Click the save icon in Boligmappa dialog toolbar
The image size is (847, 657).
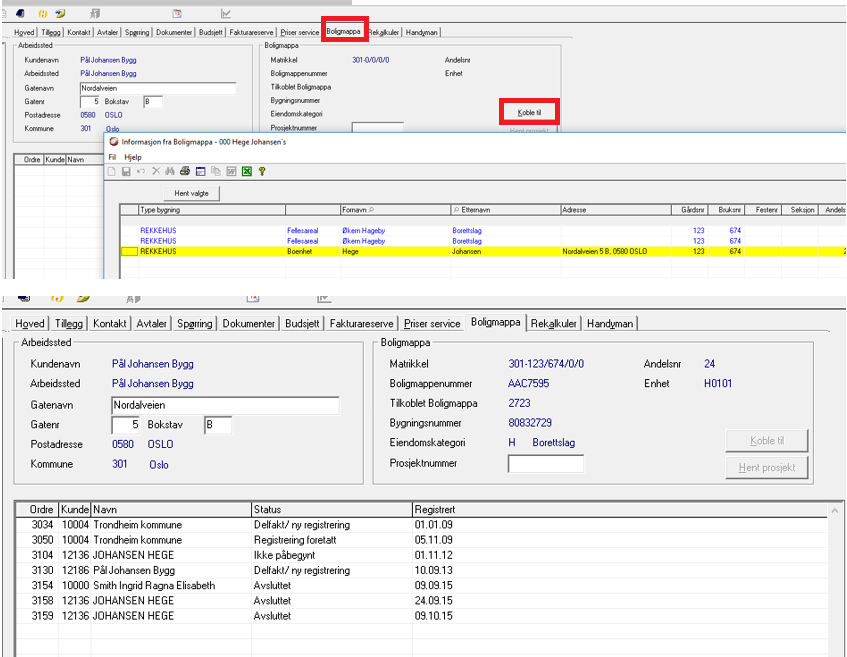(126, 172)
